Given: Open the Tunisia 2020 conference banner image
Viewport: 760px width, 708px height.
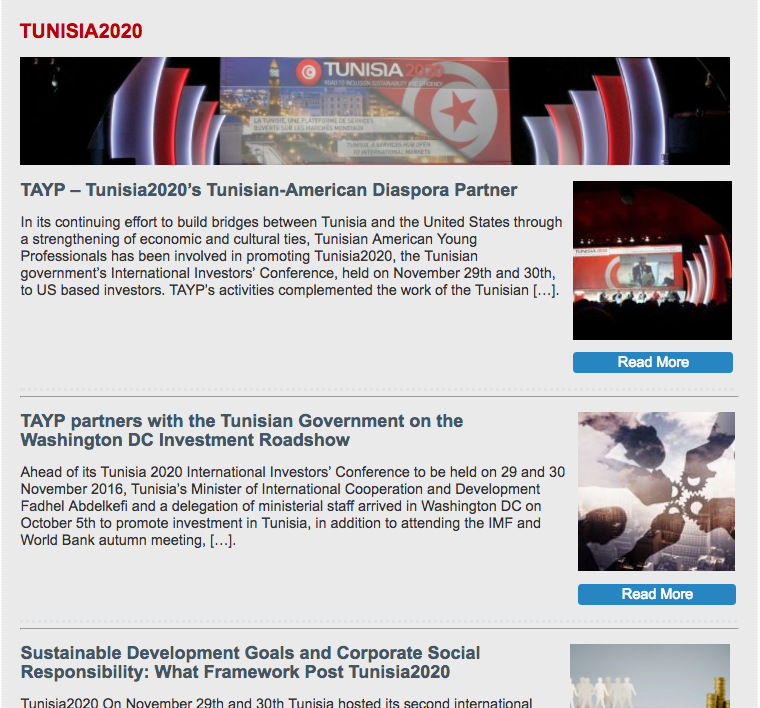Looking at the screenshot, I should (375, 111).
